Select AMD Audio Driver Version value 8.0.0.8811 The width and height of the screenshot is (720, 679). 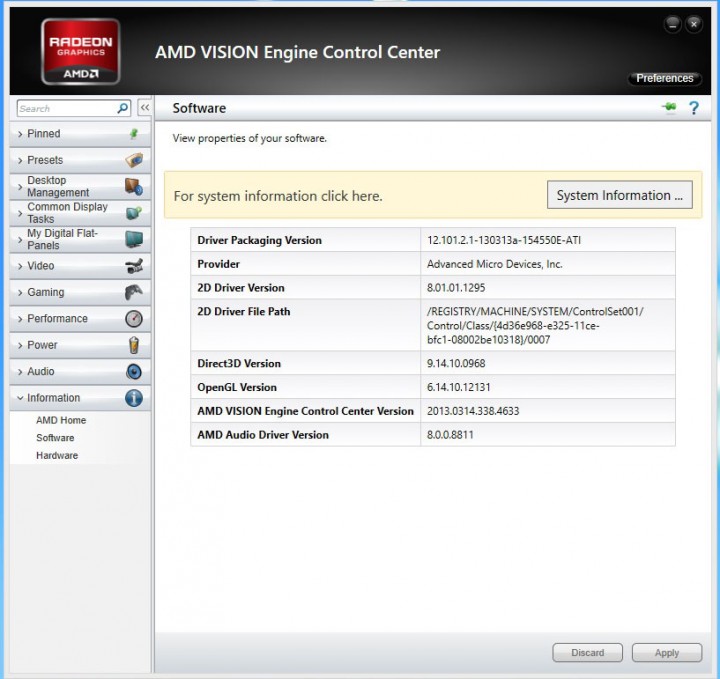(x=450, y=435)
